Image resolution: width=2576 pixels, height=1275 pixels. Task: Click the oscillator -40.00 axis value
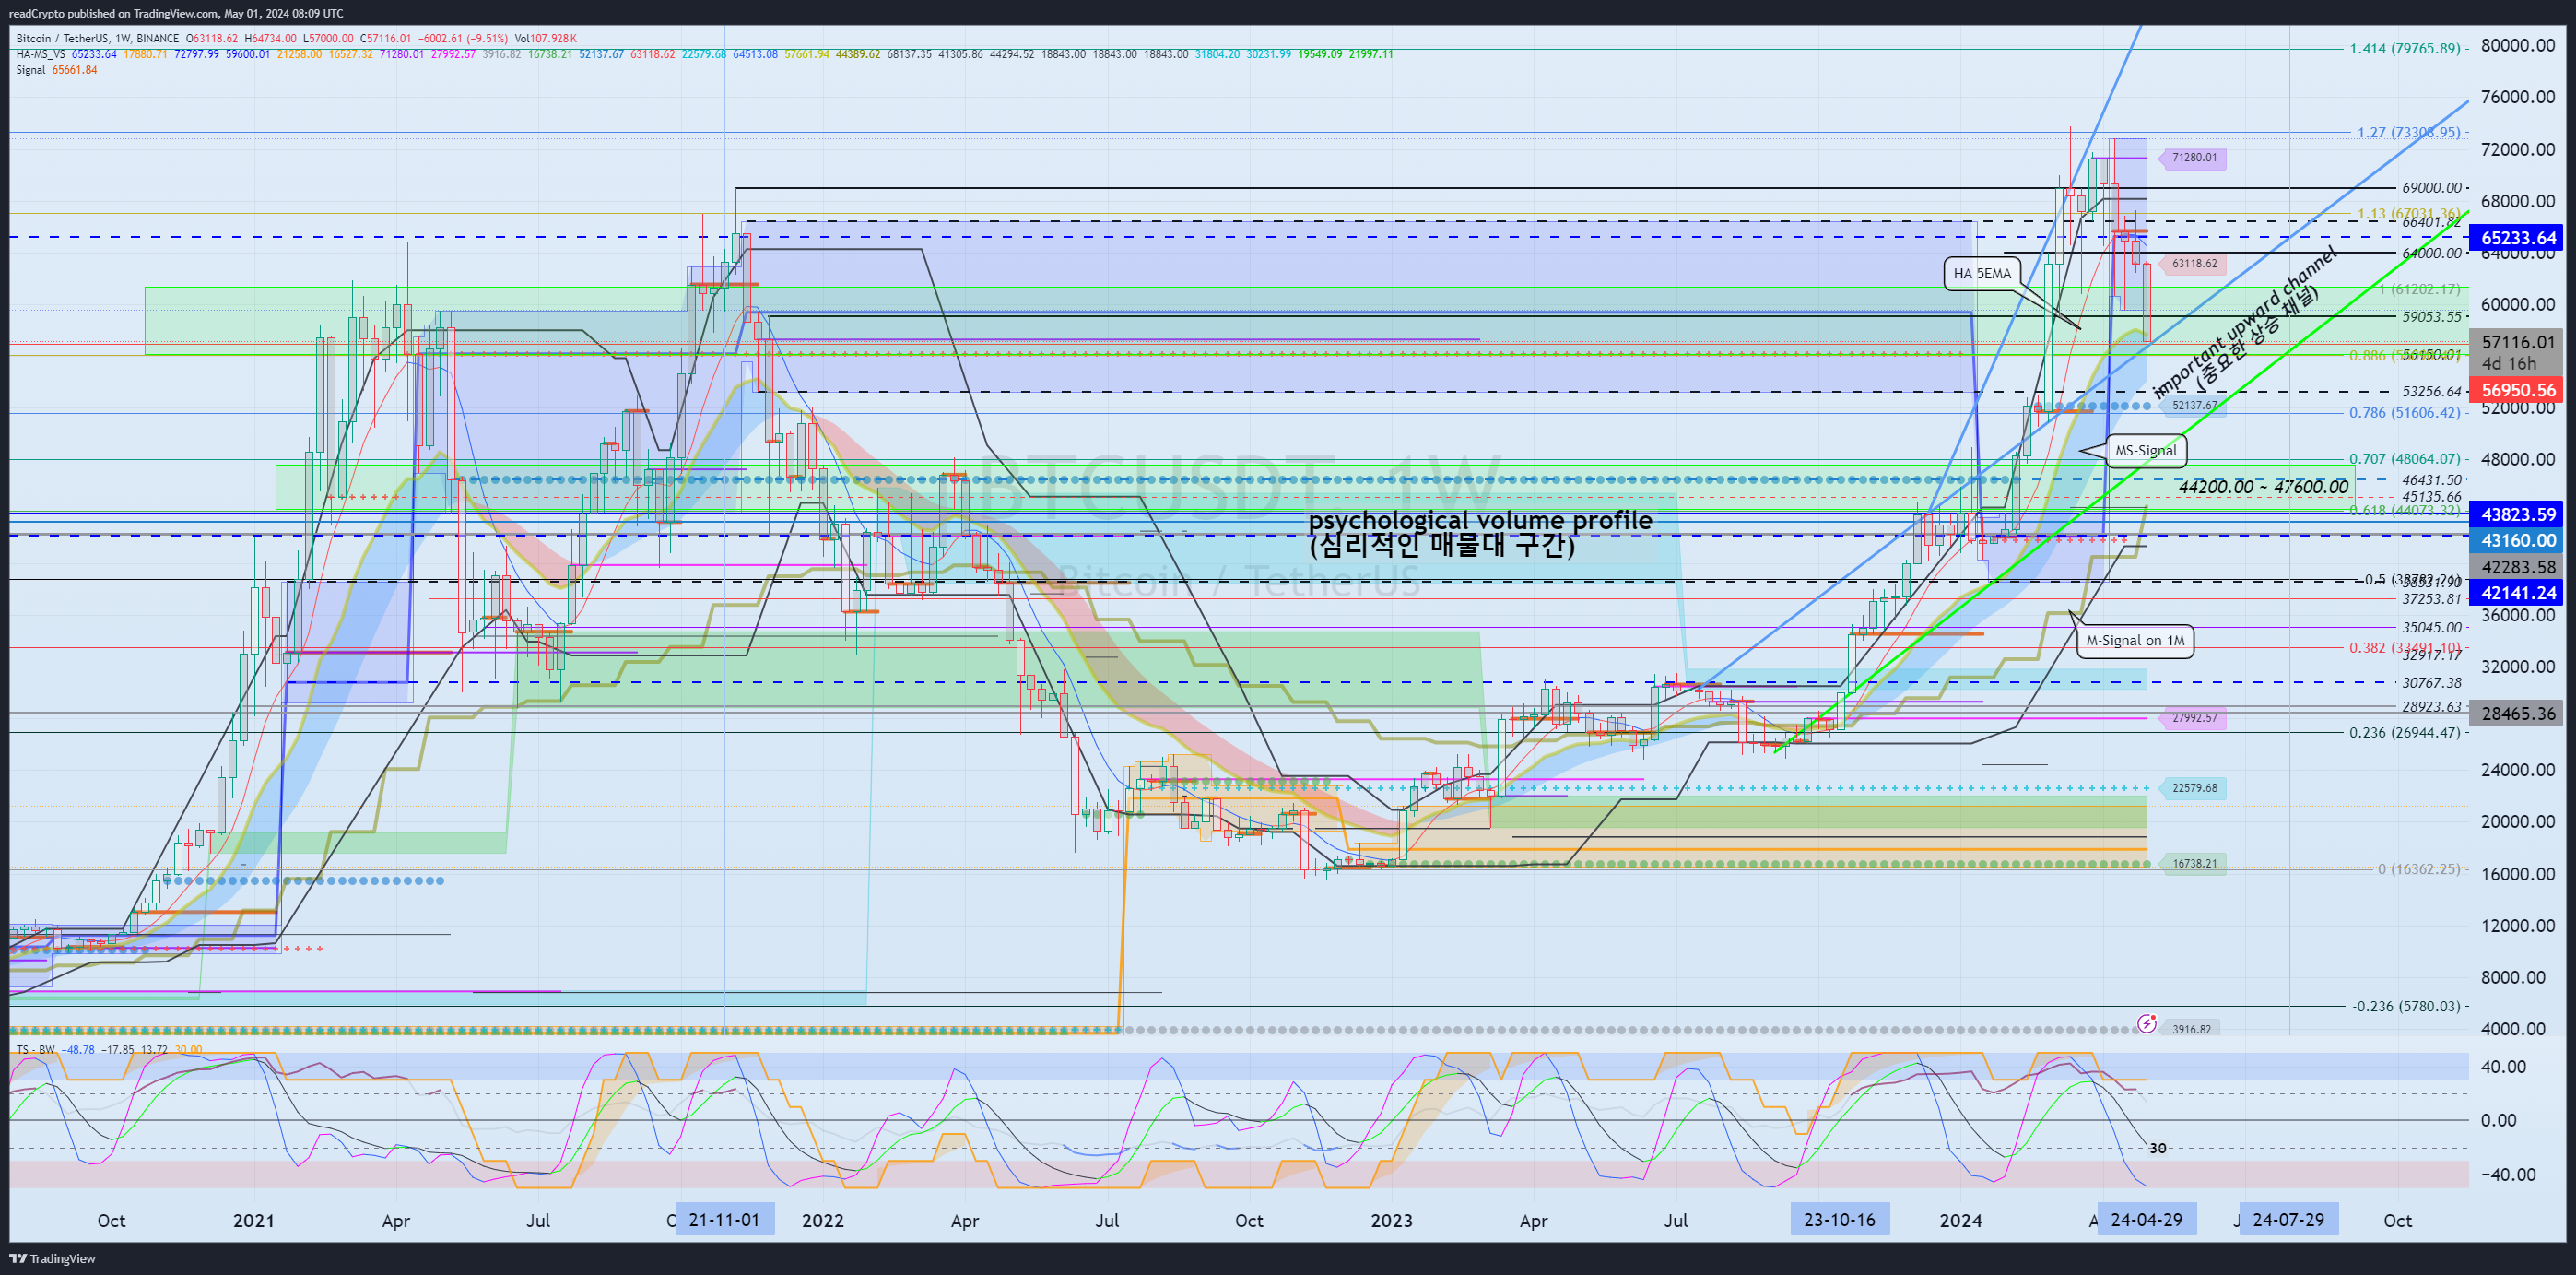tap(2508, 1175)
